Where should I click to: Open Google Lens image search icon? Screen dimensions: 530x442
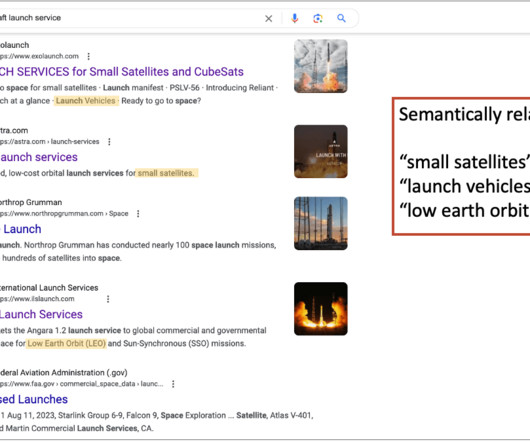[x=318, y=18]
